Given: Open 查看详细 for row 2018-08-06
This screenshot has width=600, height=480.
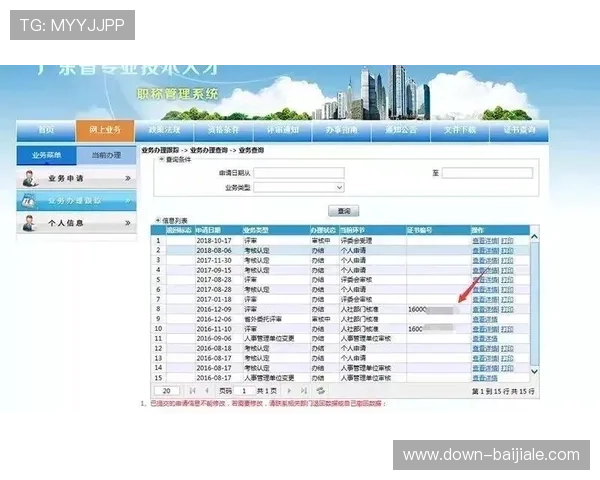Looking at the screenshot, I should coord(485,251).
